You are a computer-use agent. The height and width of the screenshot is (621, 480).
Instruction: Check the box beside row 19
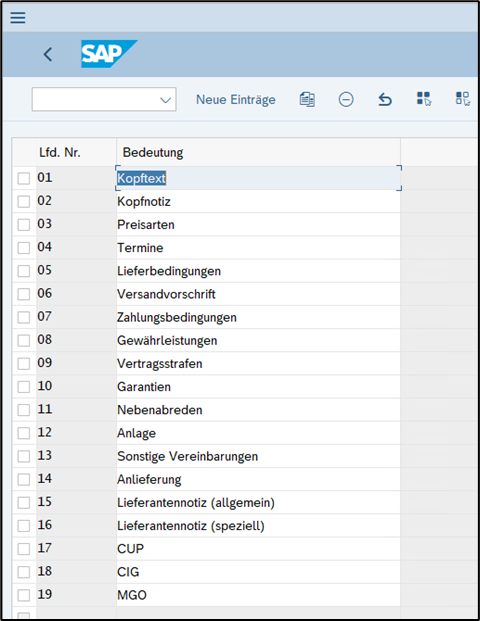point(24,595)
